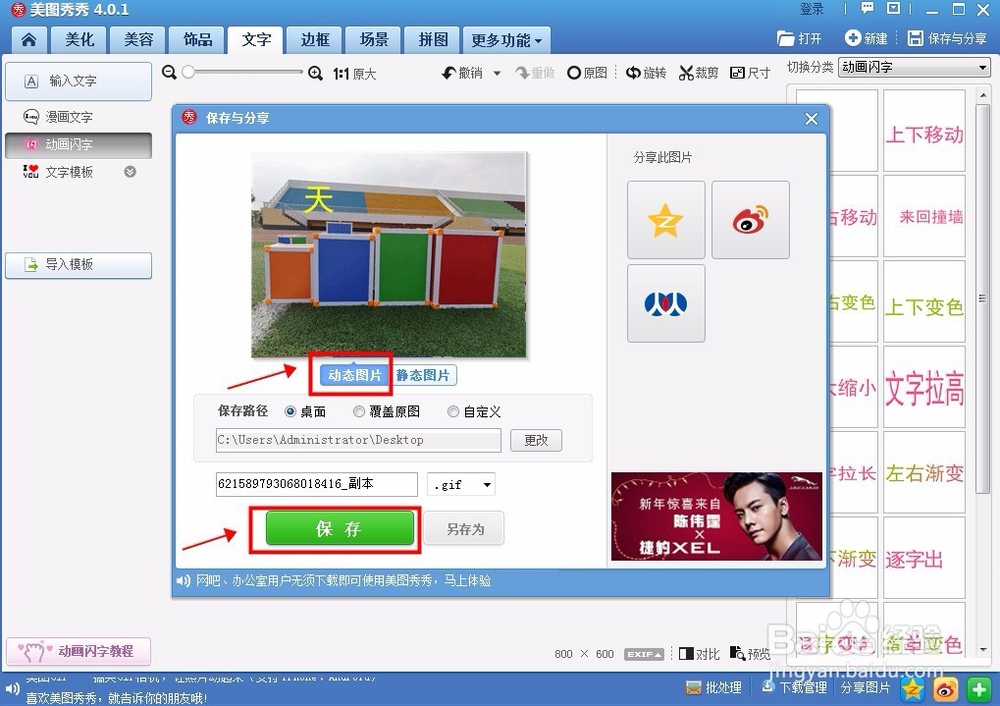Screen dimensions: 1000x706
Task: Share to Renren icon in dialog
Action: [666, 304]
